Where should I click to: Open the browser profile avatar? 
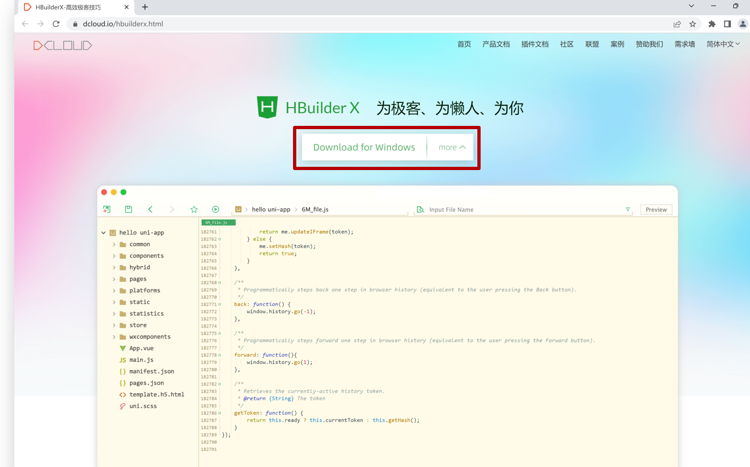(x=743, y=24)
